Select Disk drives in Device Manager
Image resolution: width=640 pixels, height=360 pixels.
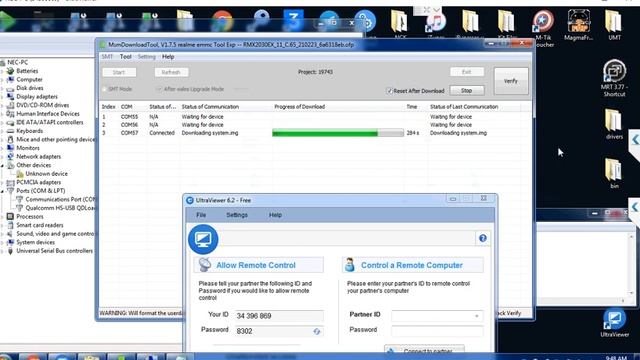(x=30, y=88)
